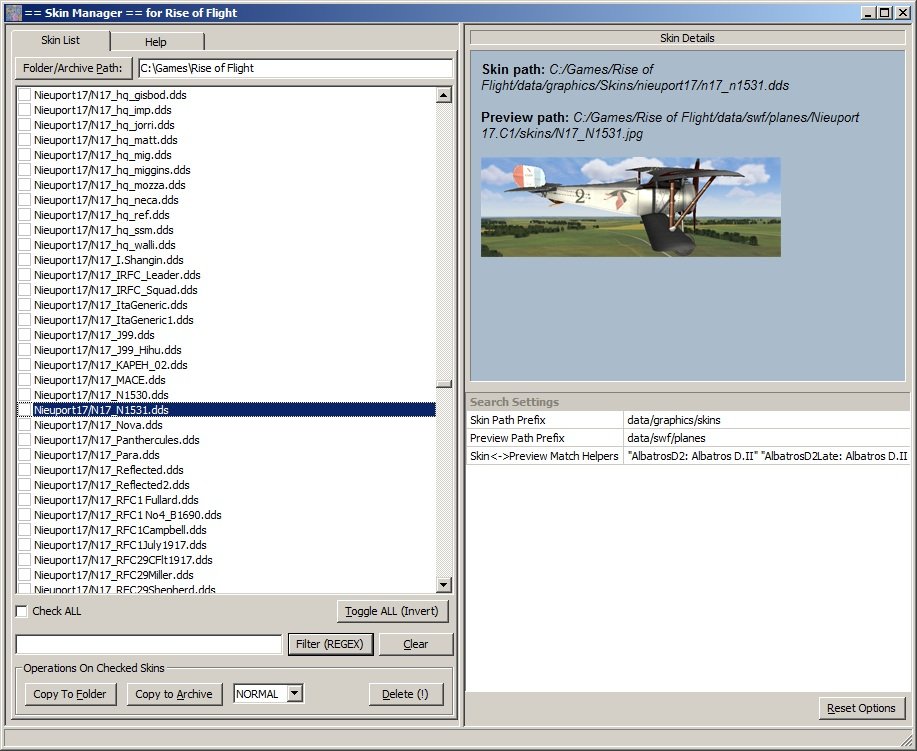The image size is (917, 751).
Task: Click the Nieuport 17 preview image
Action: pyautogui.click(x=630, y=206)
